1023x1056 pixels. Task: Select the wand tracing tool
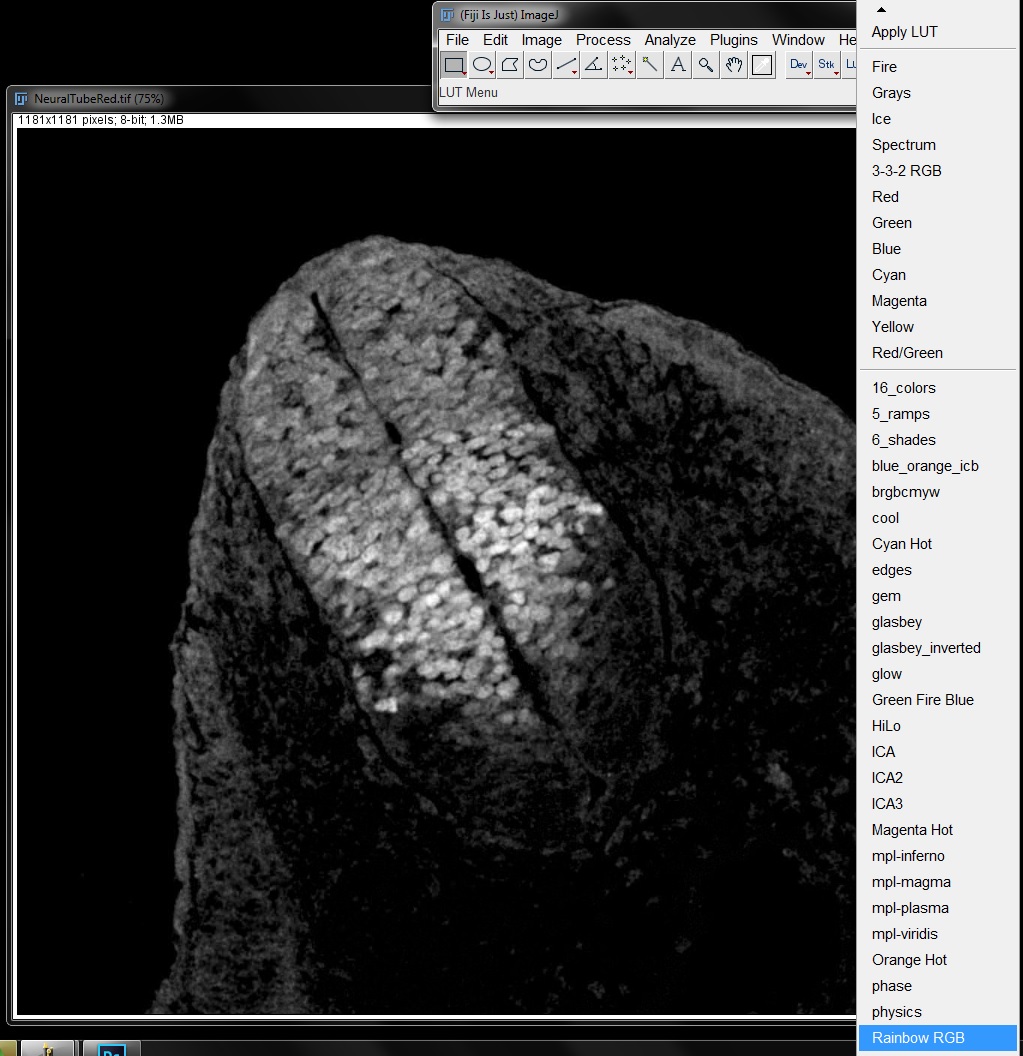tap(649, 64)
